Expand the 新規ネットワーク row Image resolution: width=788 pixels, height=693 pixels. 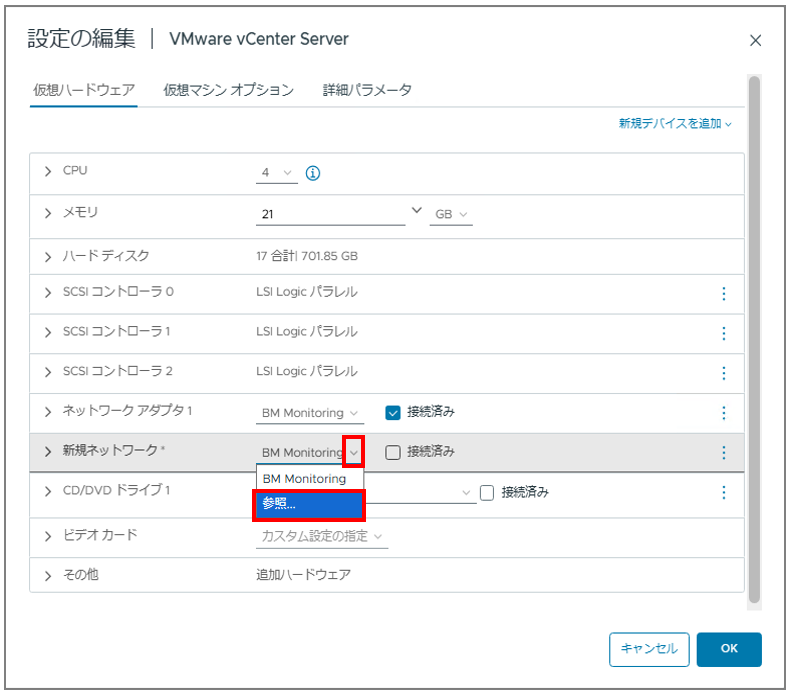coord(48,452)
